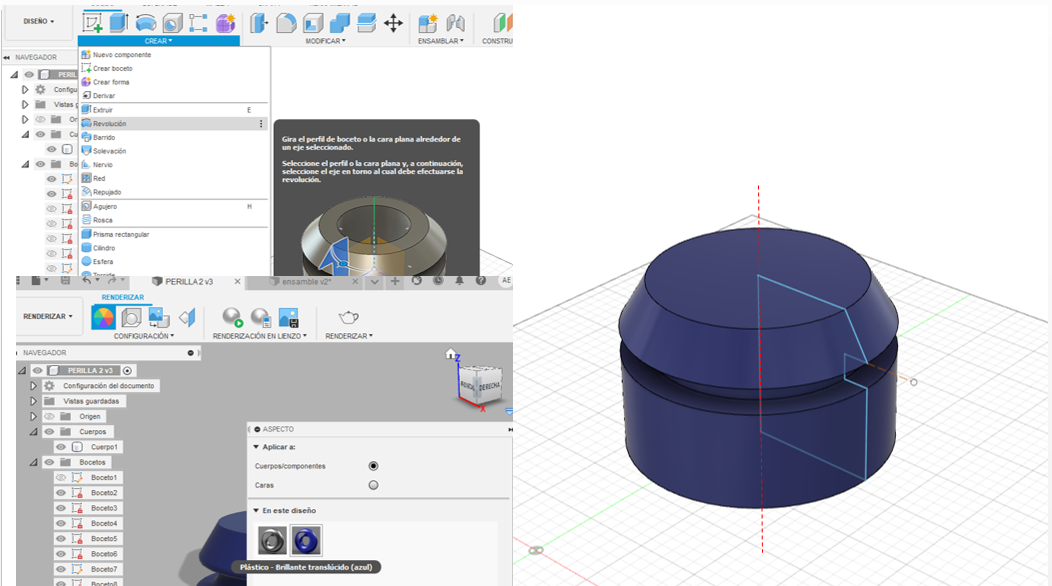Select the ViewCube home icon
The width and height of the screenshot is (1052, 586).
451,353
